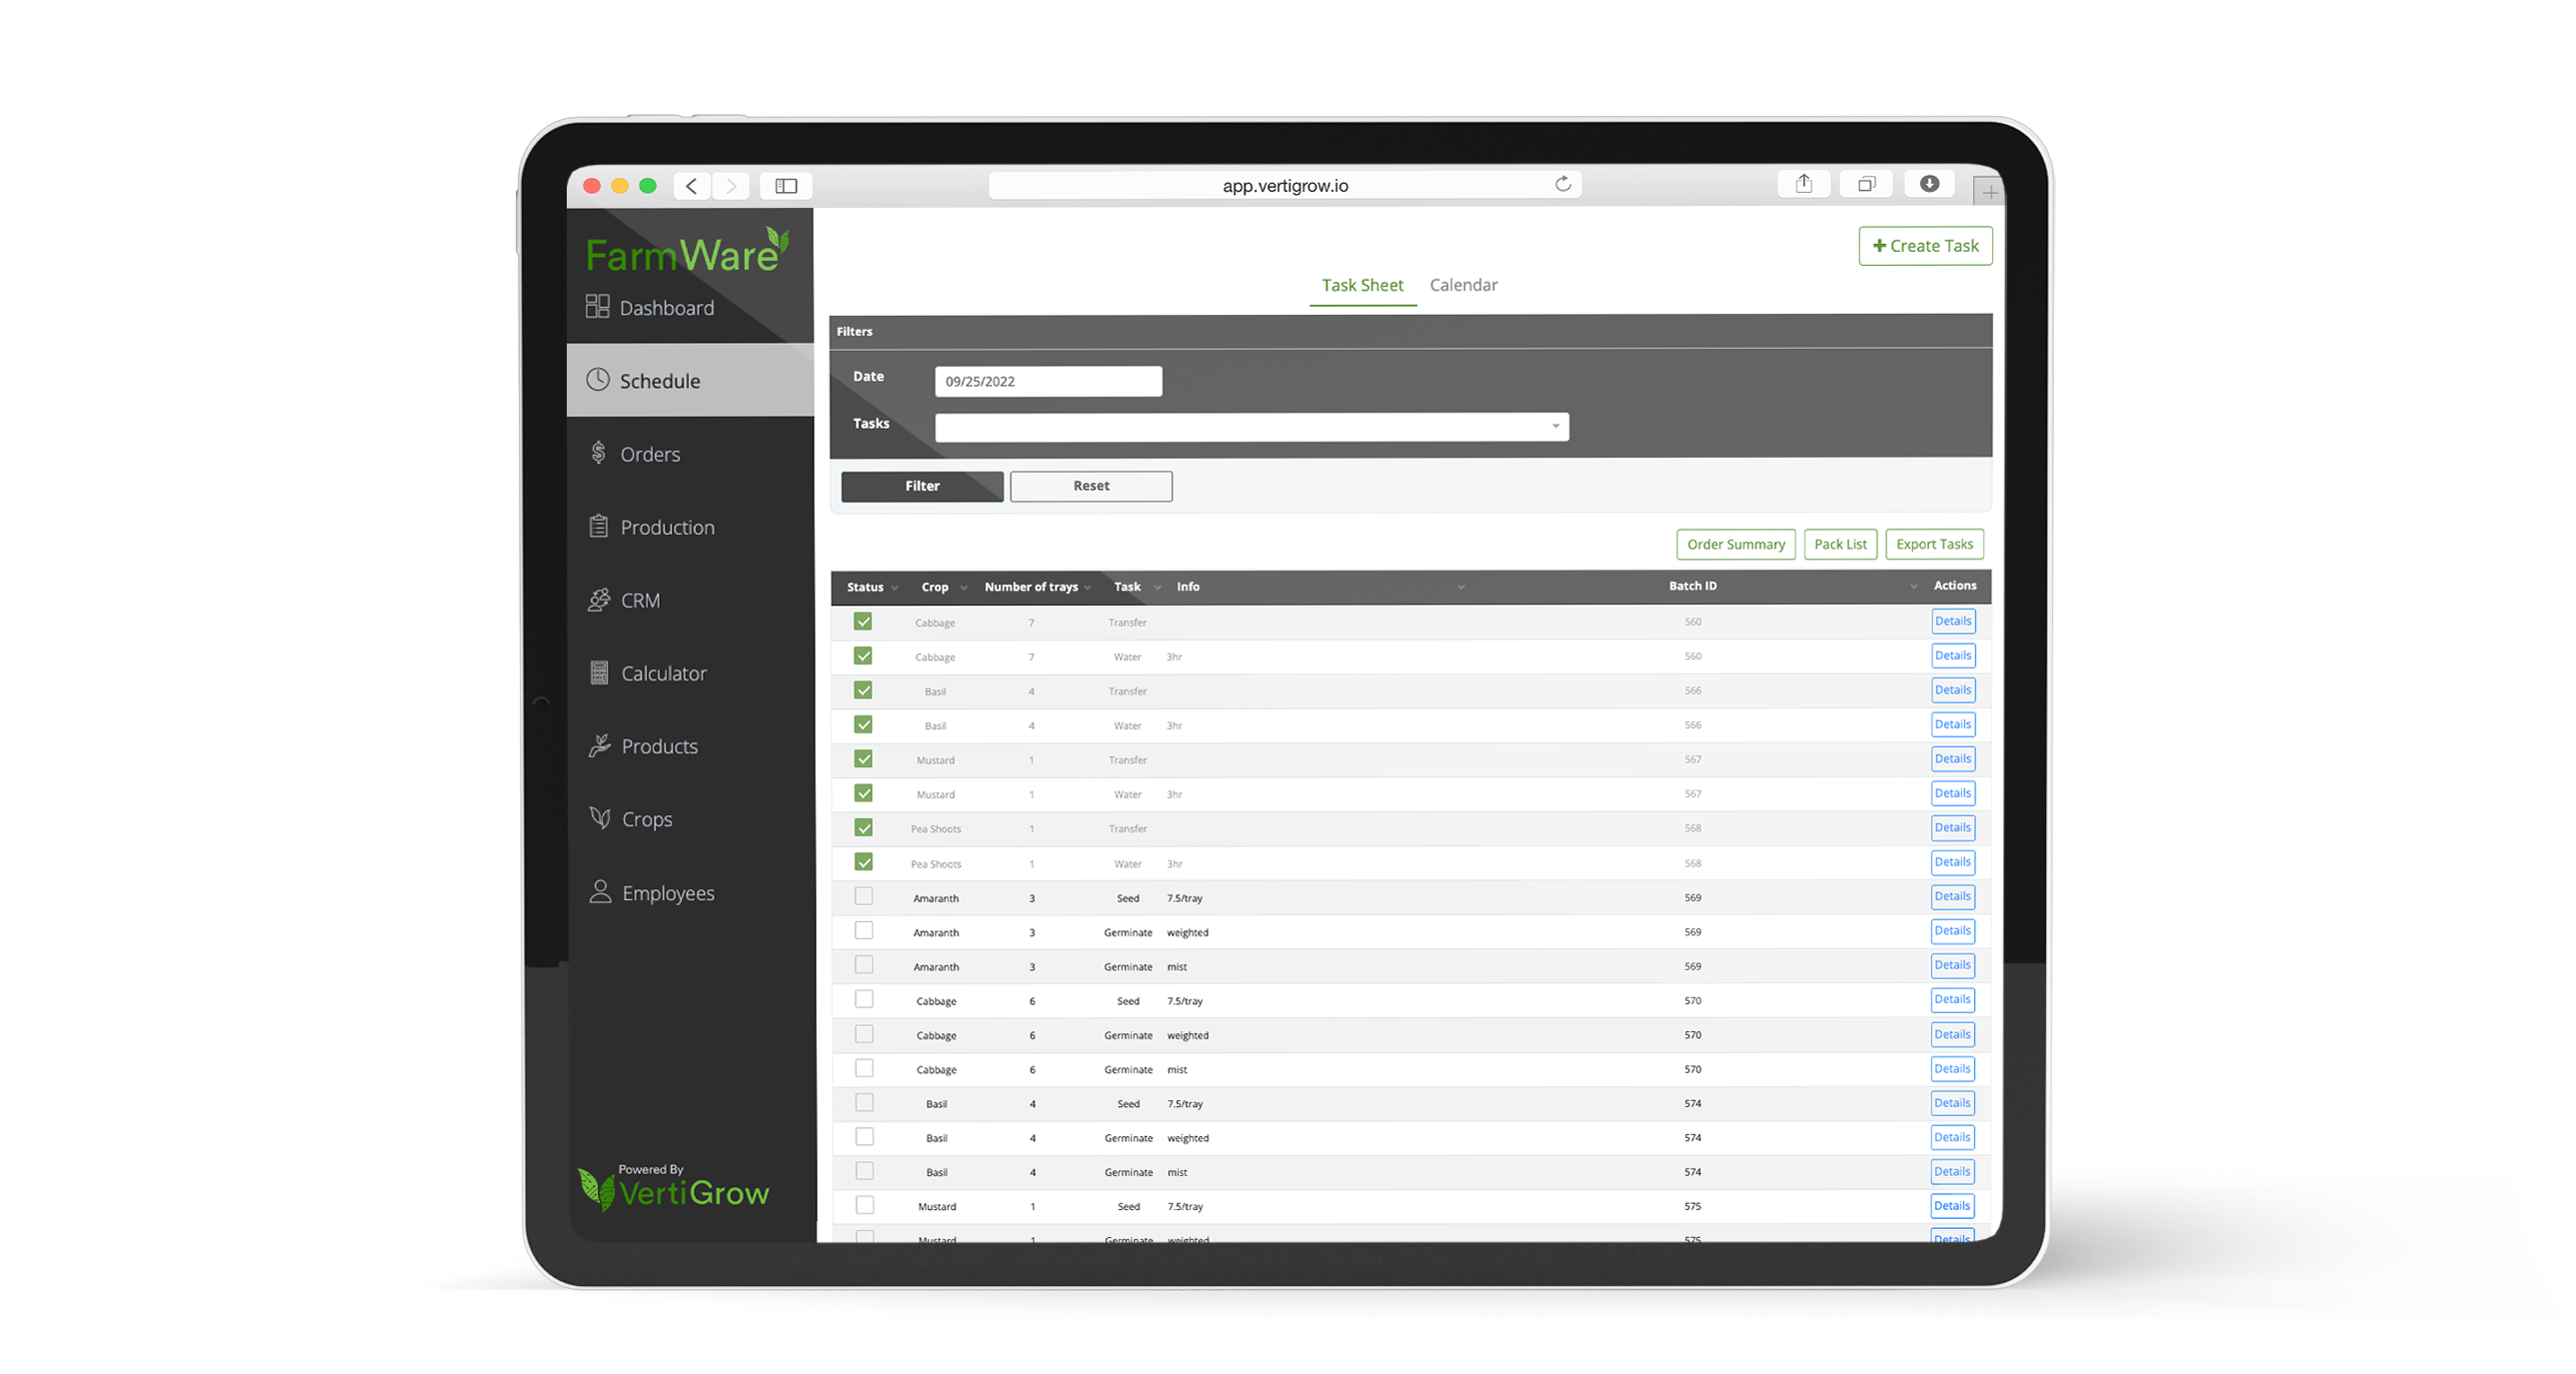
Task: Check the Basil Germinate weighted task
Action: [863, 1136]
